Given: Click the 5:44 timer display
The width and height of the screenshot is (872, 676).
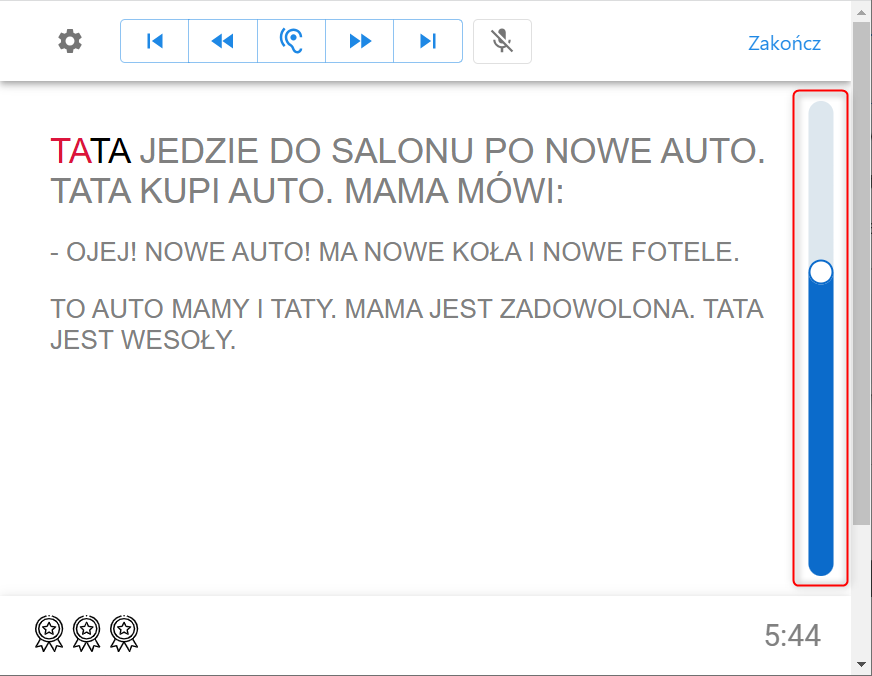Looking at the screenshot, I should click(792, 635).
